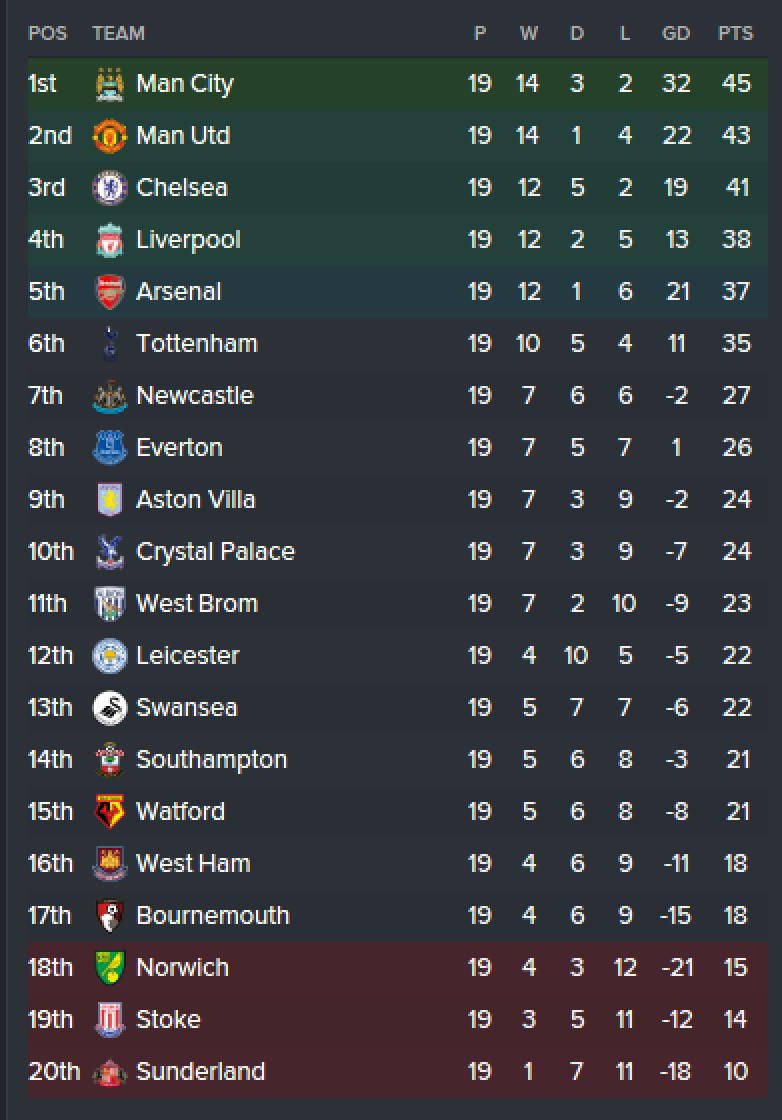Click the Man Utd club badge
The height and width of the screenshot is (1120, 782).
pos(110,136)
